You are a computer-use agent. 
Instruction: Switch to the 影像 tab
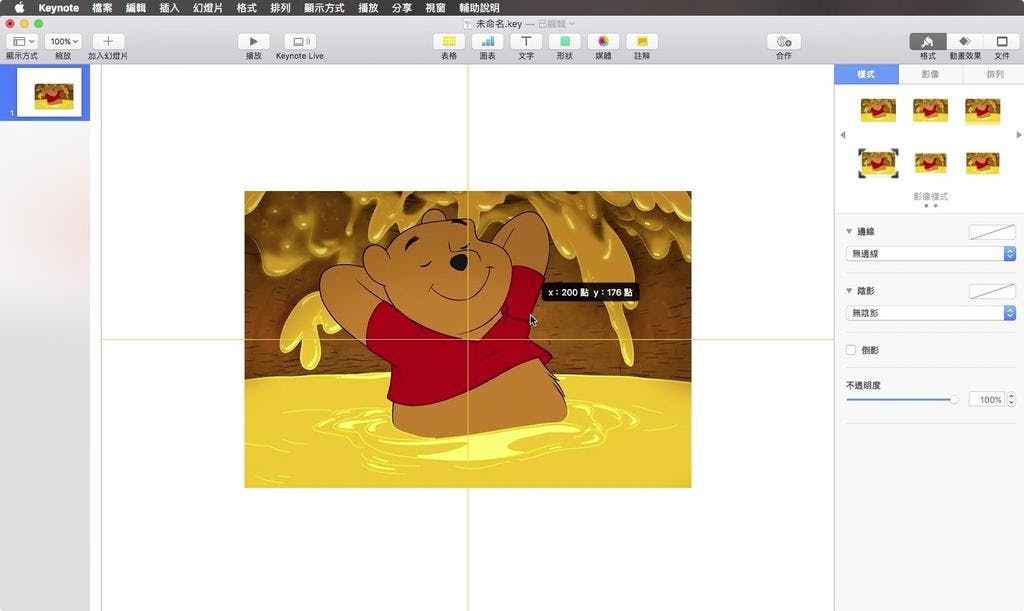930,74
